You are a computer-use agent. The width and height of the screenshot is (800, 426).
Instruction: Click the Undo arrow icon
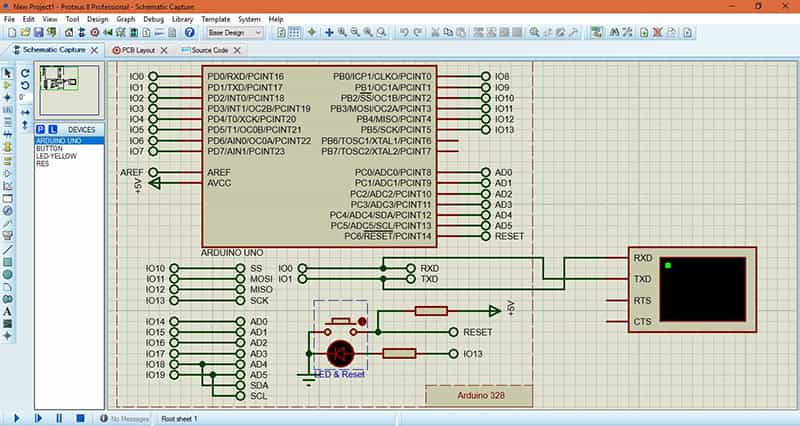pos(404,33)
